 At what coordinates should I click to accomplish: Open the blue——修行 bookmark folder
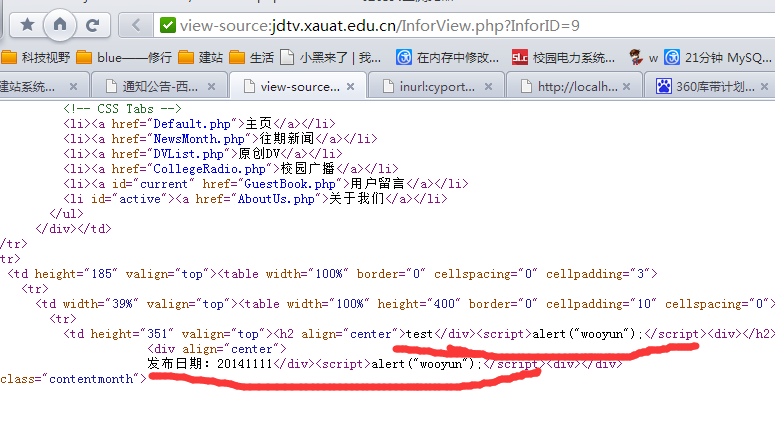pyautogui.click(x=125, y=58)
